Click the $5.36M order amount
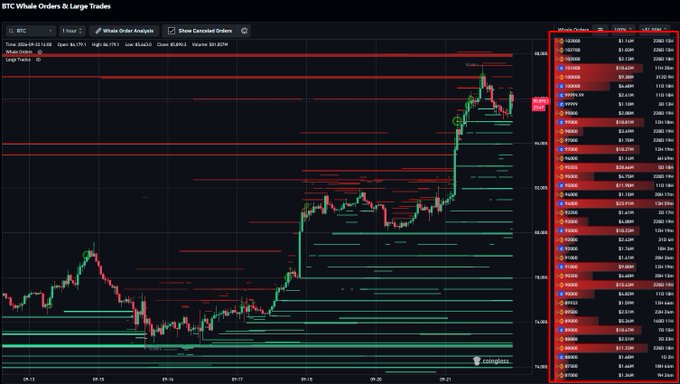 click(626, 321)
